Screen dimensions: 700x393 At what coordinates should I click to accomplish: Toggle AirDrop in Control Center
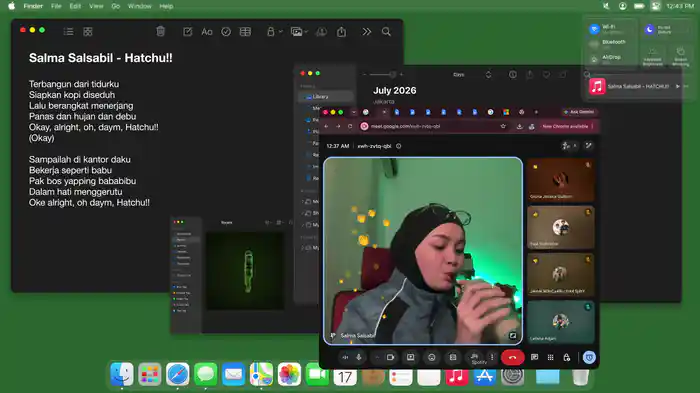click(x=594, y=59)
